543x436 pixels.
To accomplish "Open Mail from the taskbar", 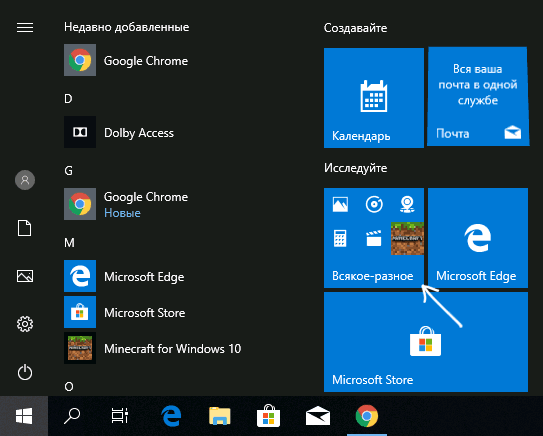I will coord(318,416).
